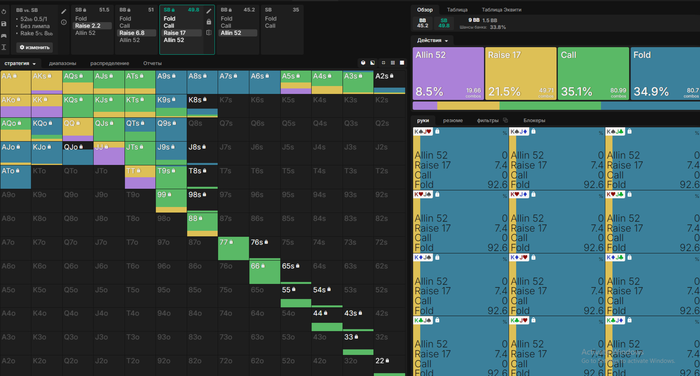
Task: Click Call in the SB 35 node
Action: coord(270,26)
